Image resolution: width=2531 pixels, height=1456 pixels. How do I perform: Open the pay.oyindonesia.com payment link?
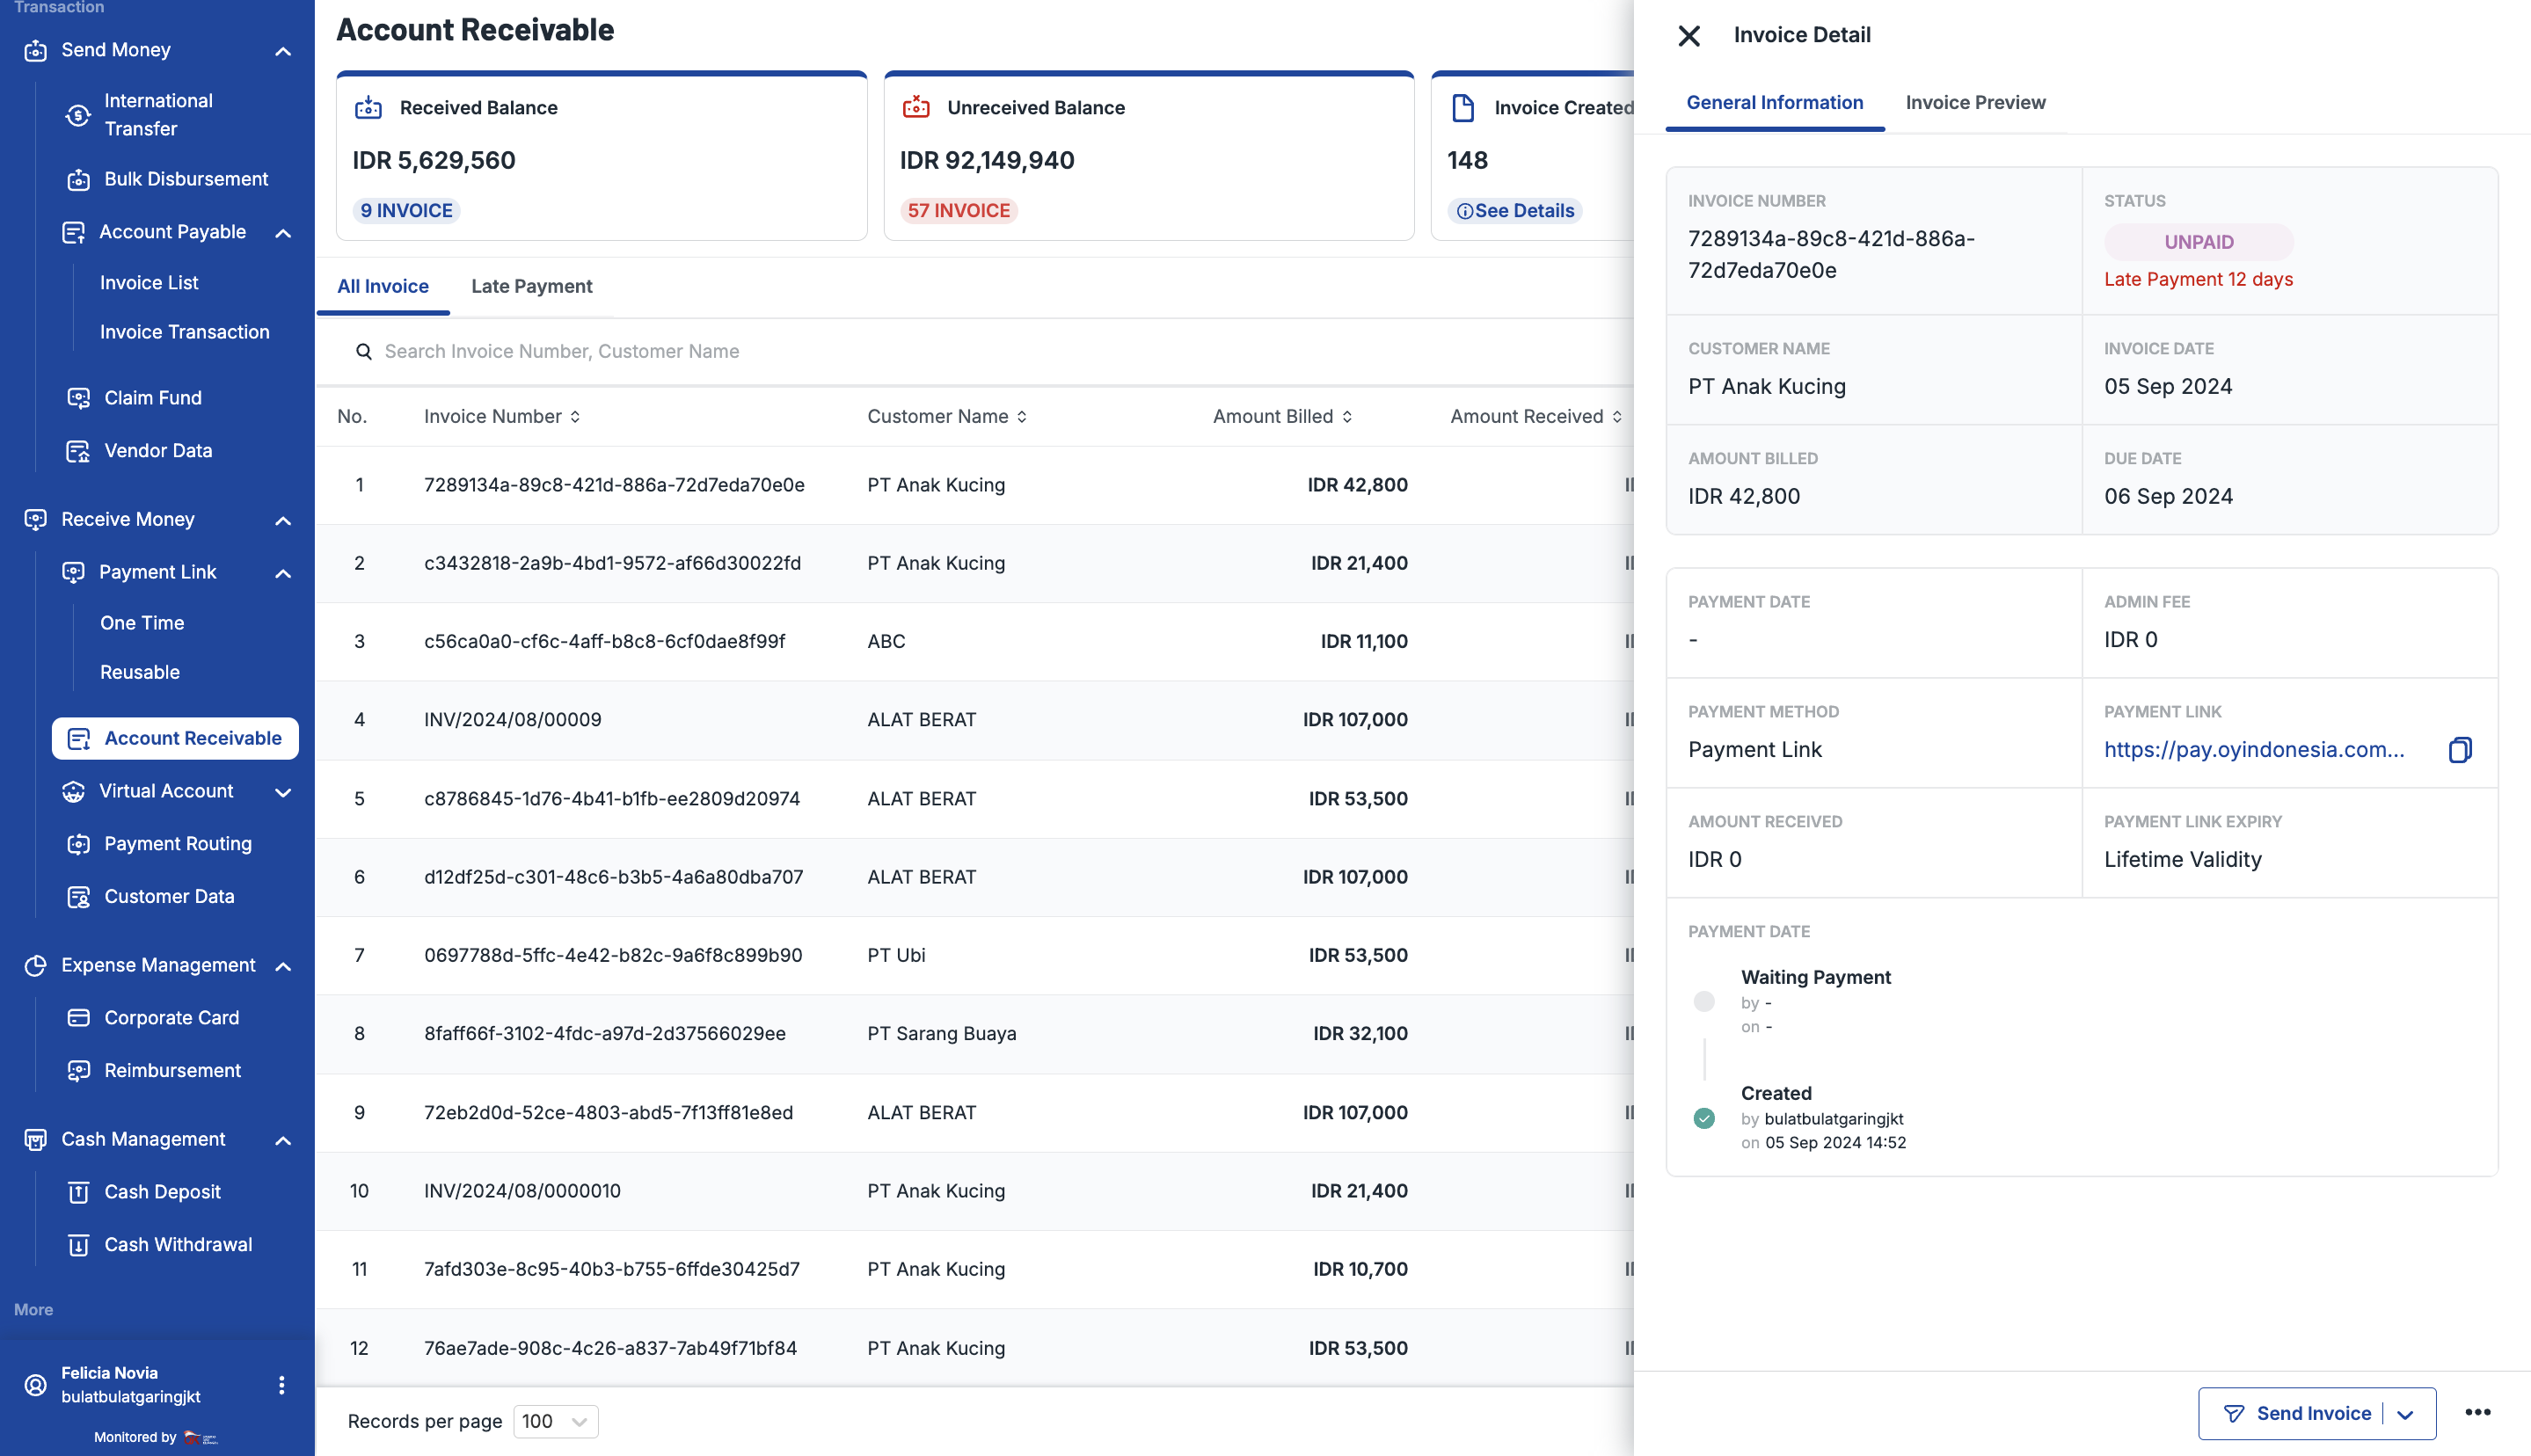coord(2253,749)
